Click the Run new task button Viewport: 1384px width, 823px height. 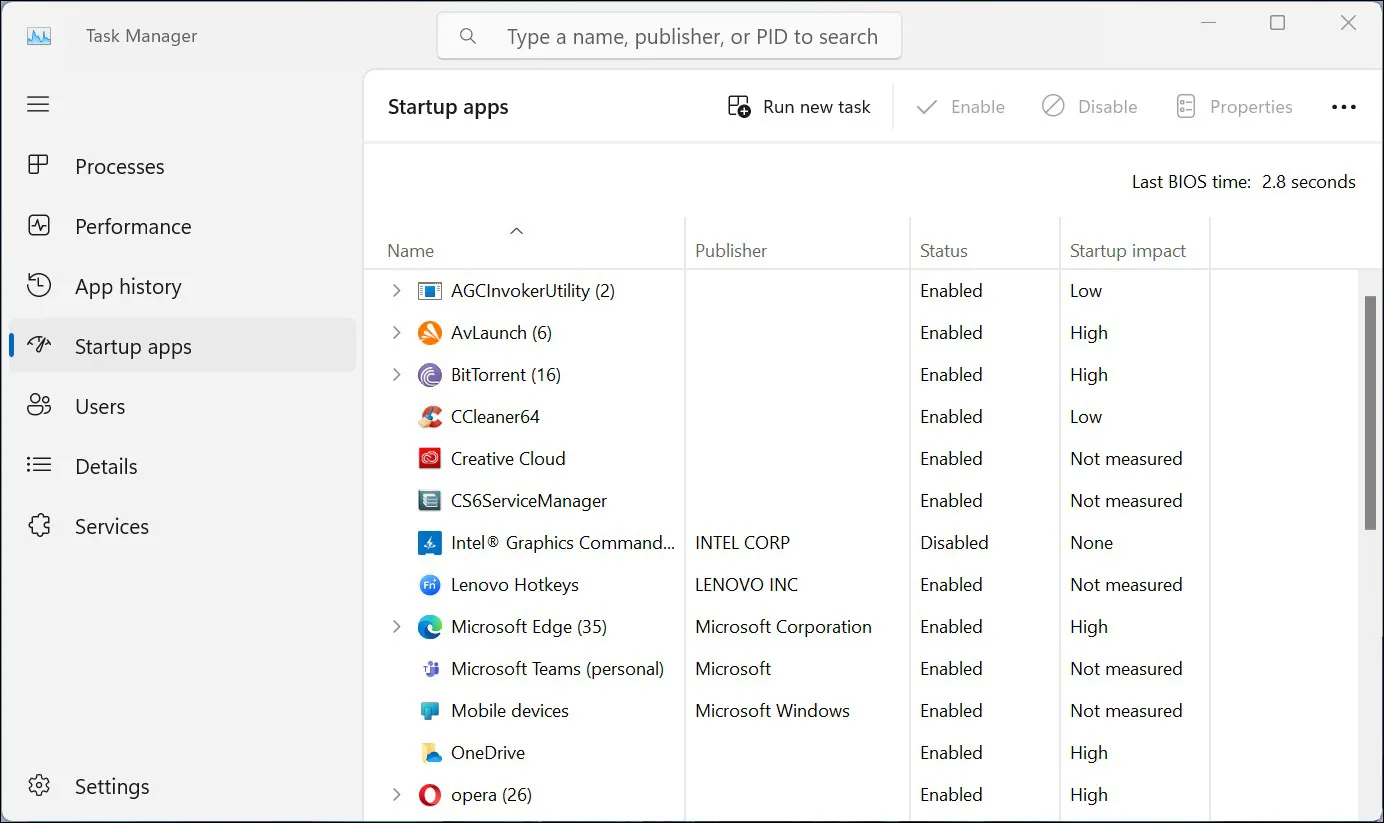798,106
